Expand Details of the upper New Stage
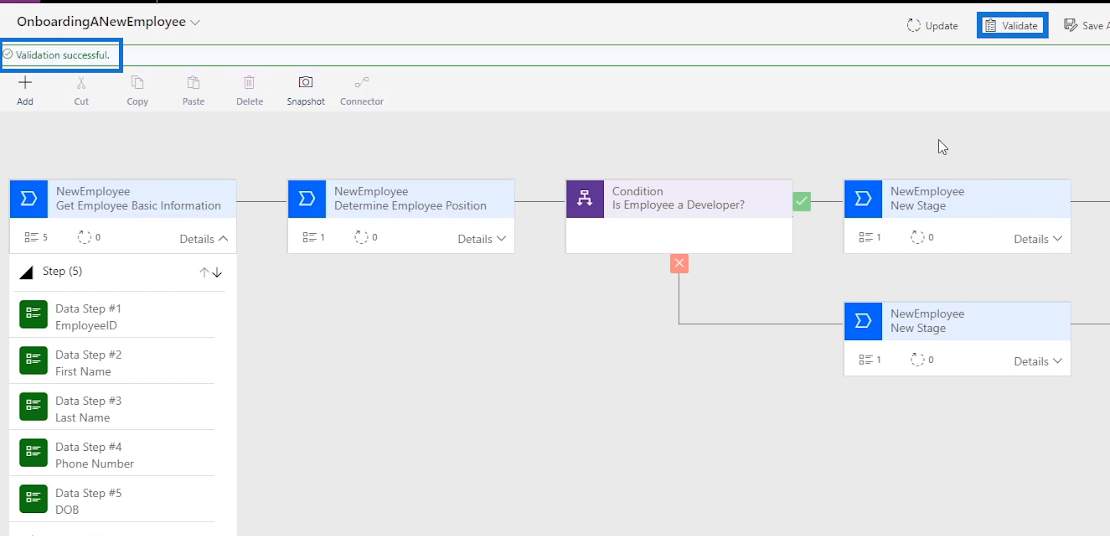Viewport: 1110px width, 536px height. tap(1039, 239)
